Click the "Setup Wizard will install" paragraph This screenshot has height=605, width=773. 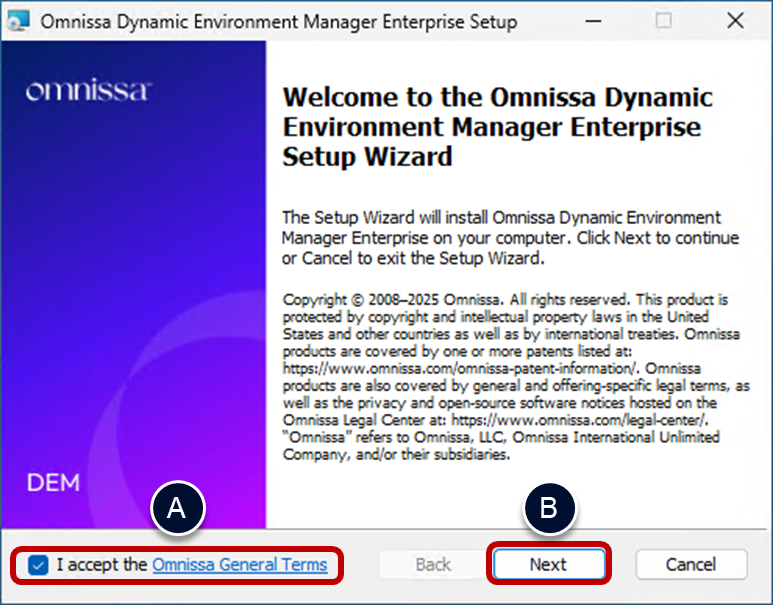coord(510,237)
